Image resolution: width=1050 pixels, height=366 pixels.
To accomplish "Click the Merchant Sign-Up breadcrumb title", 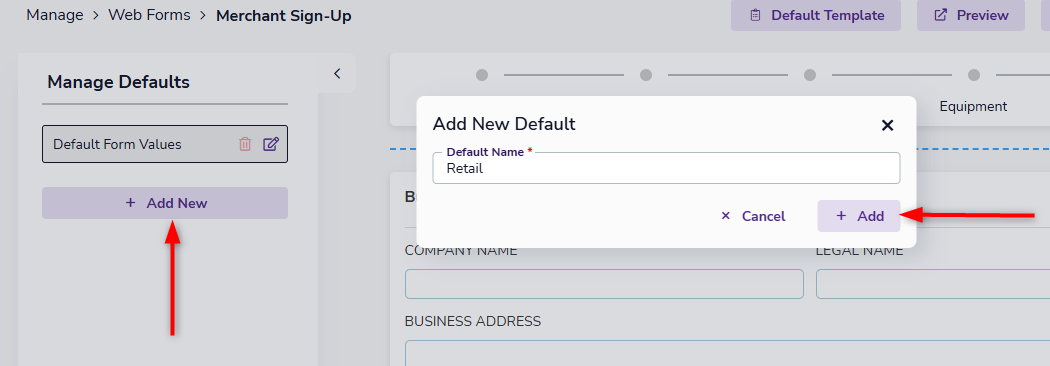I will (x=283, y=15).
